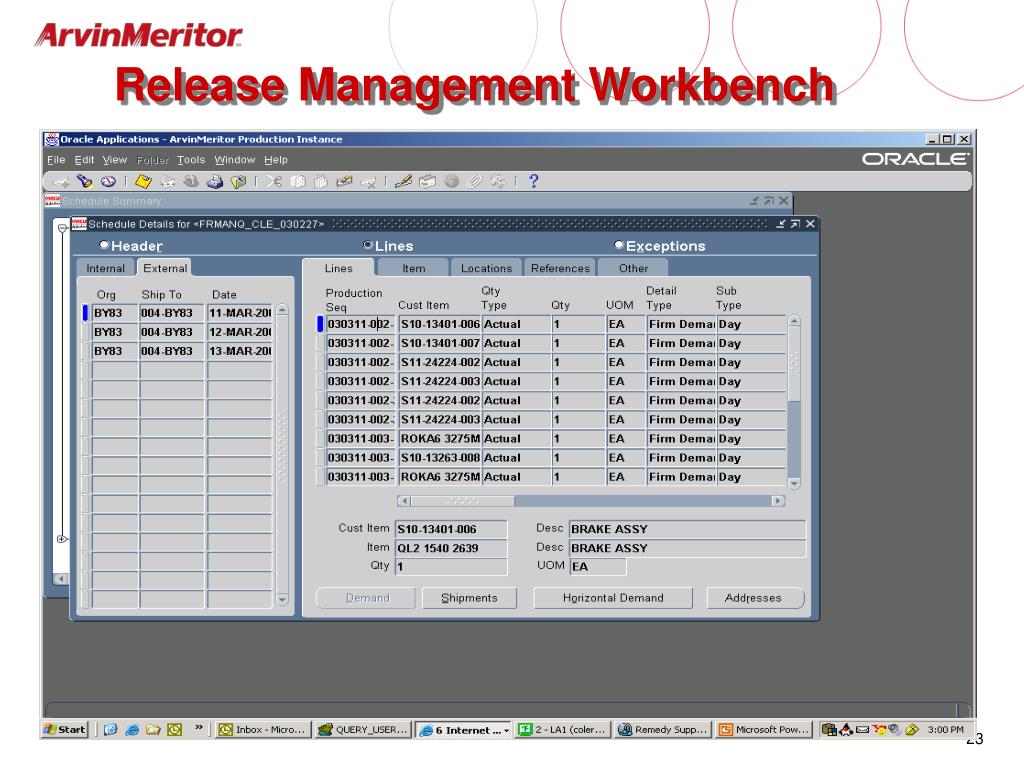
Task: Click the greyed Demand button
Action: coord(367,598)
